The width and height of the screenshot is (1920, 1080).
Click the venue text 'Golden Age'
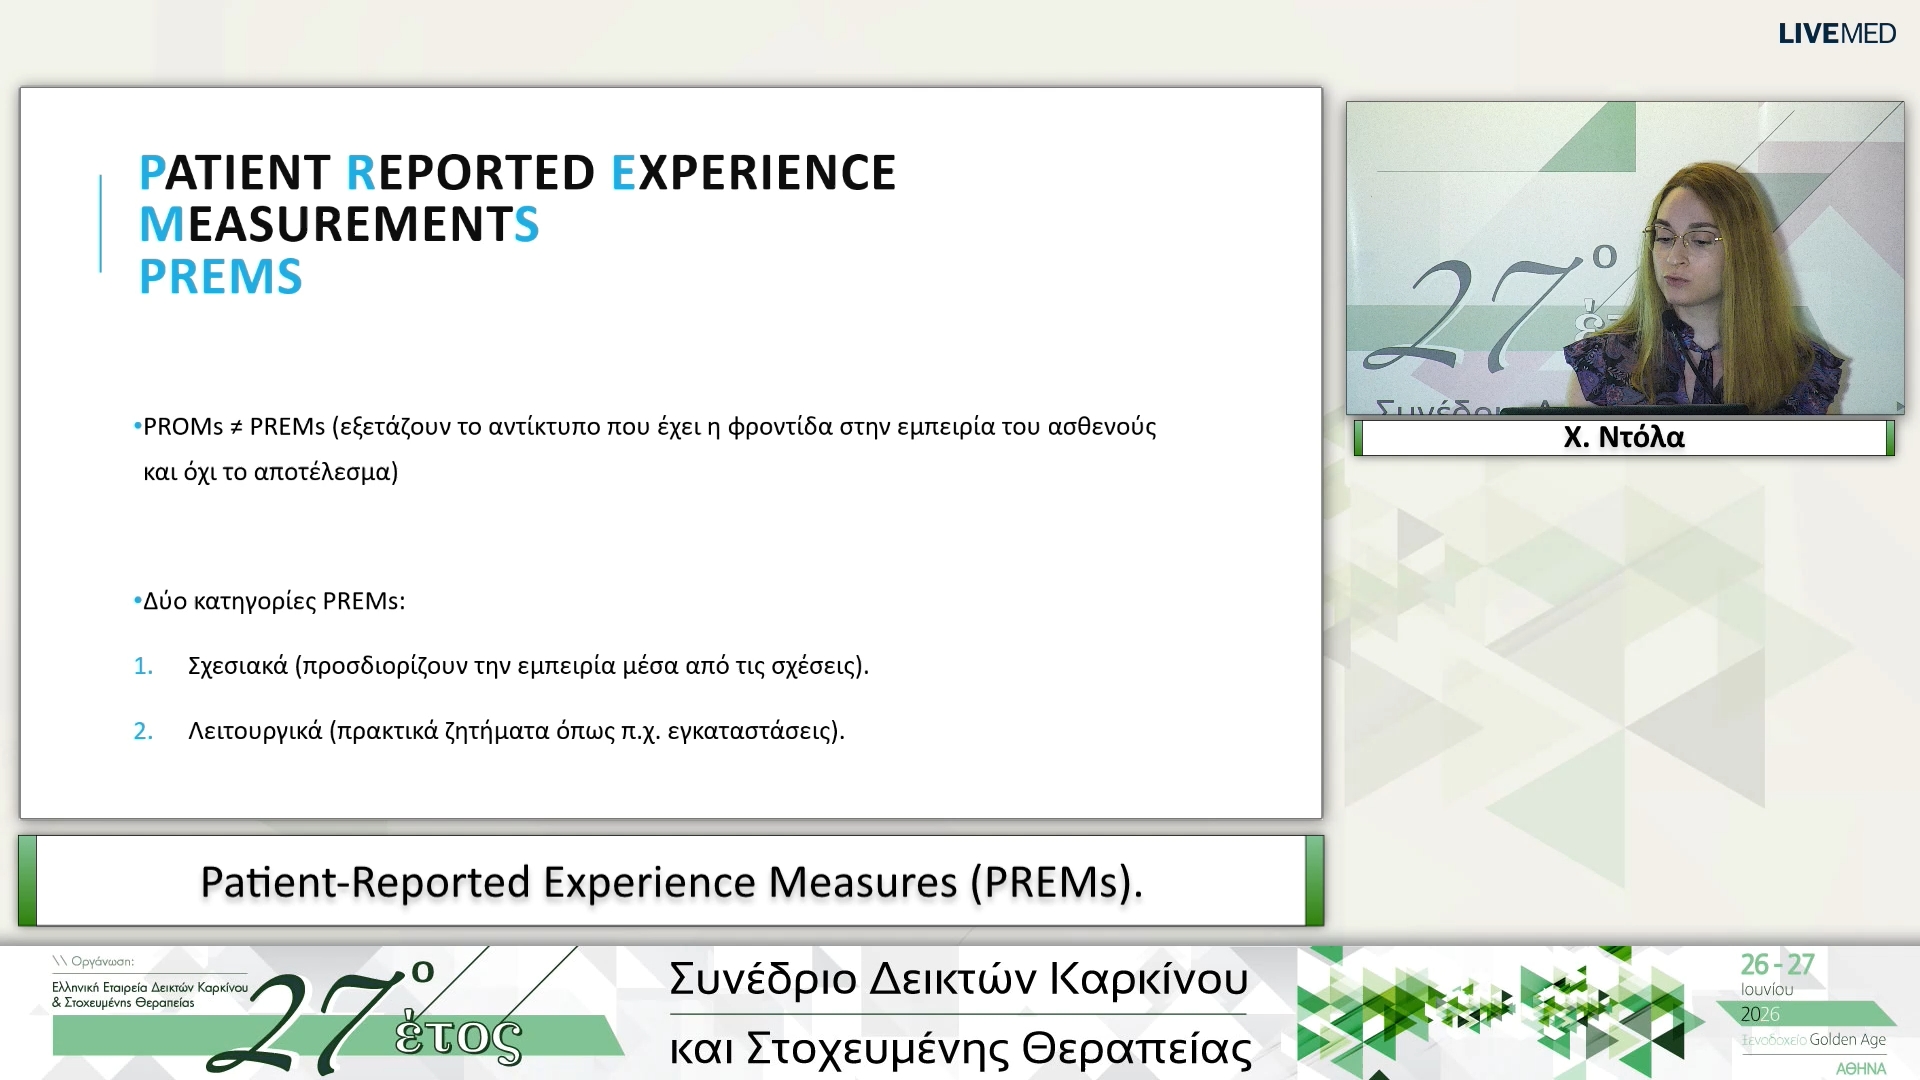click(x=1847, y=1040)
